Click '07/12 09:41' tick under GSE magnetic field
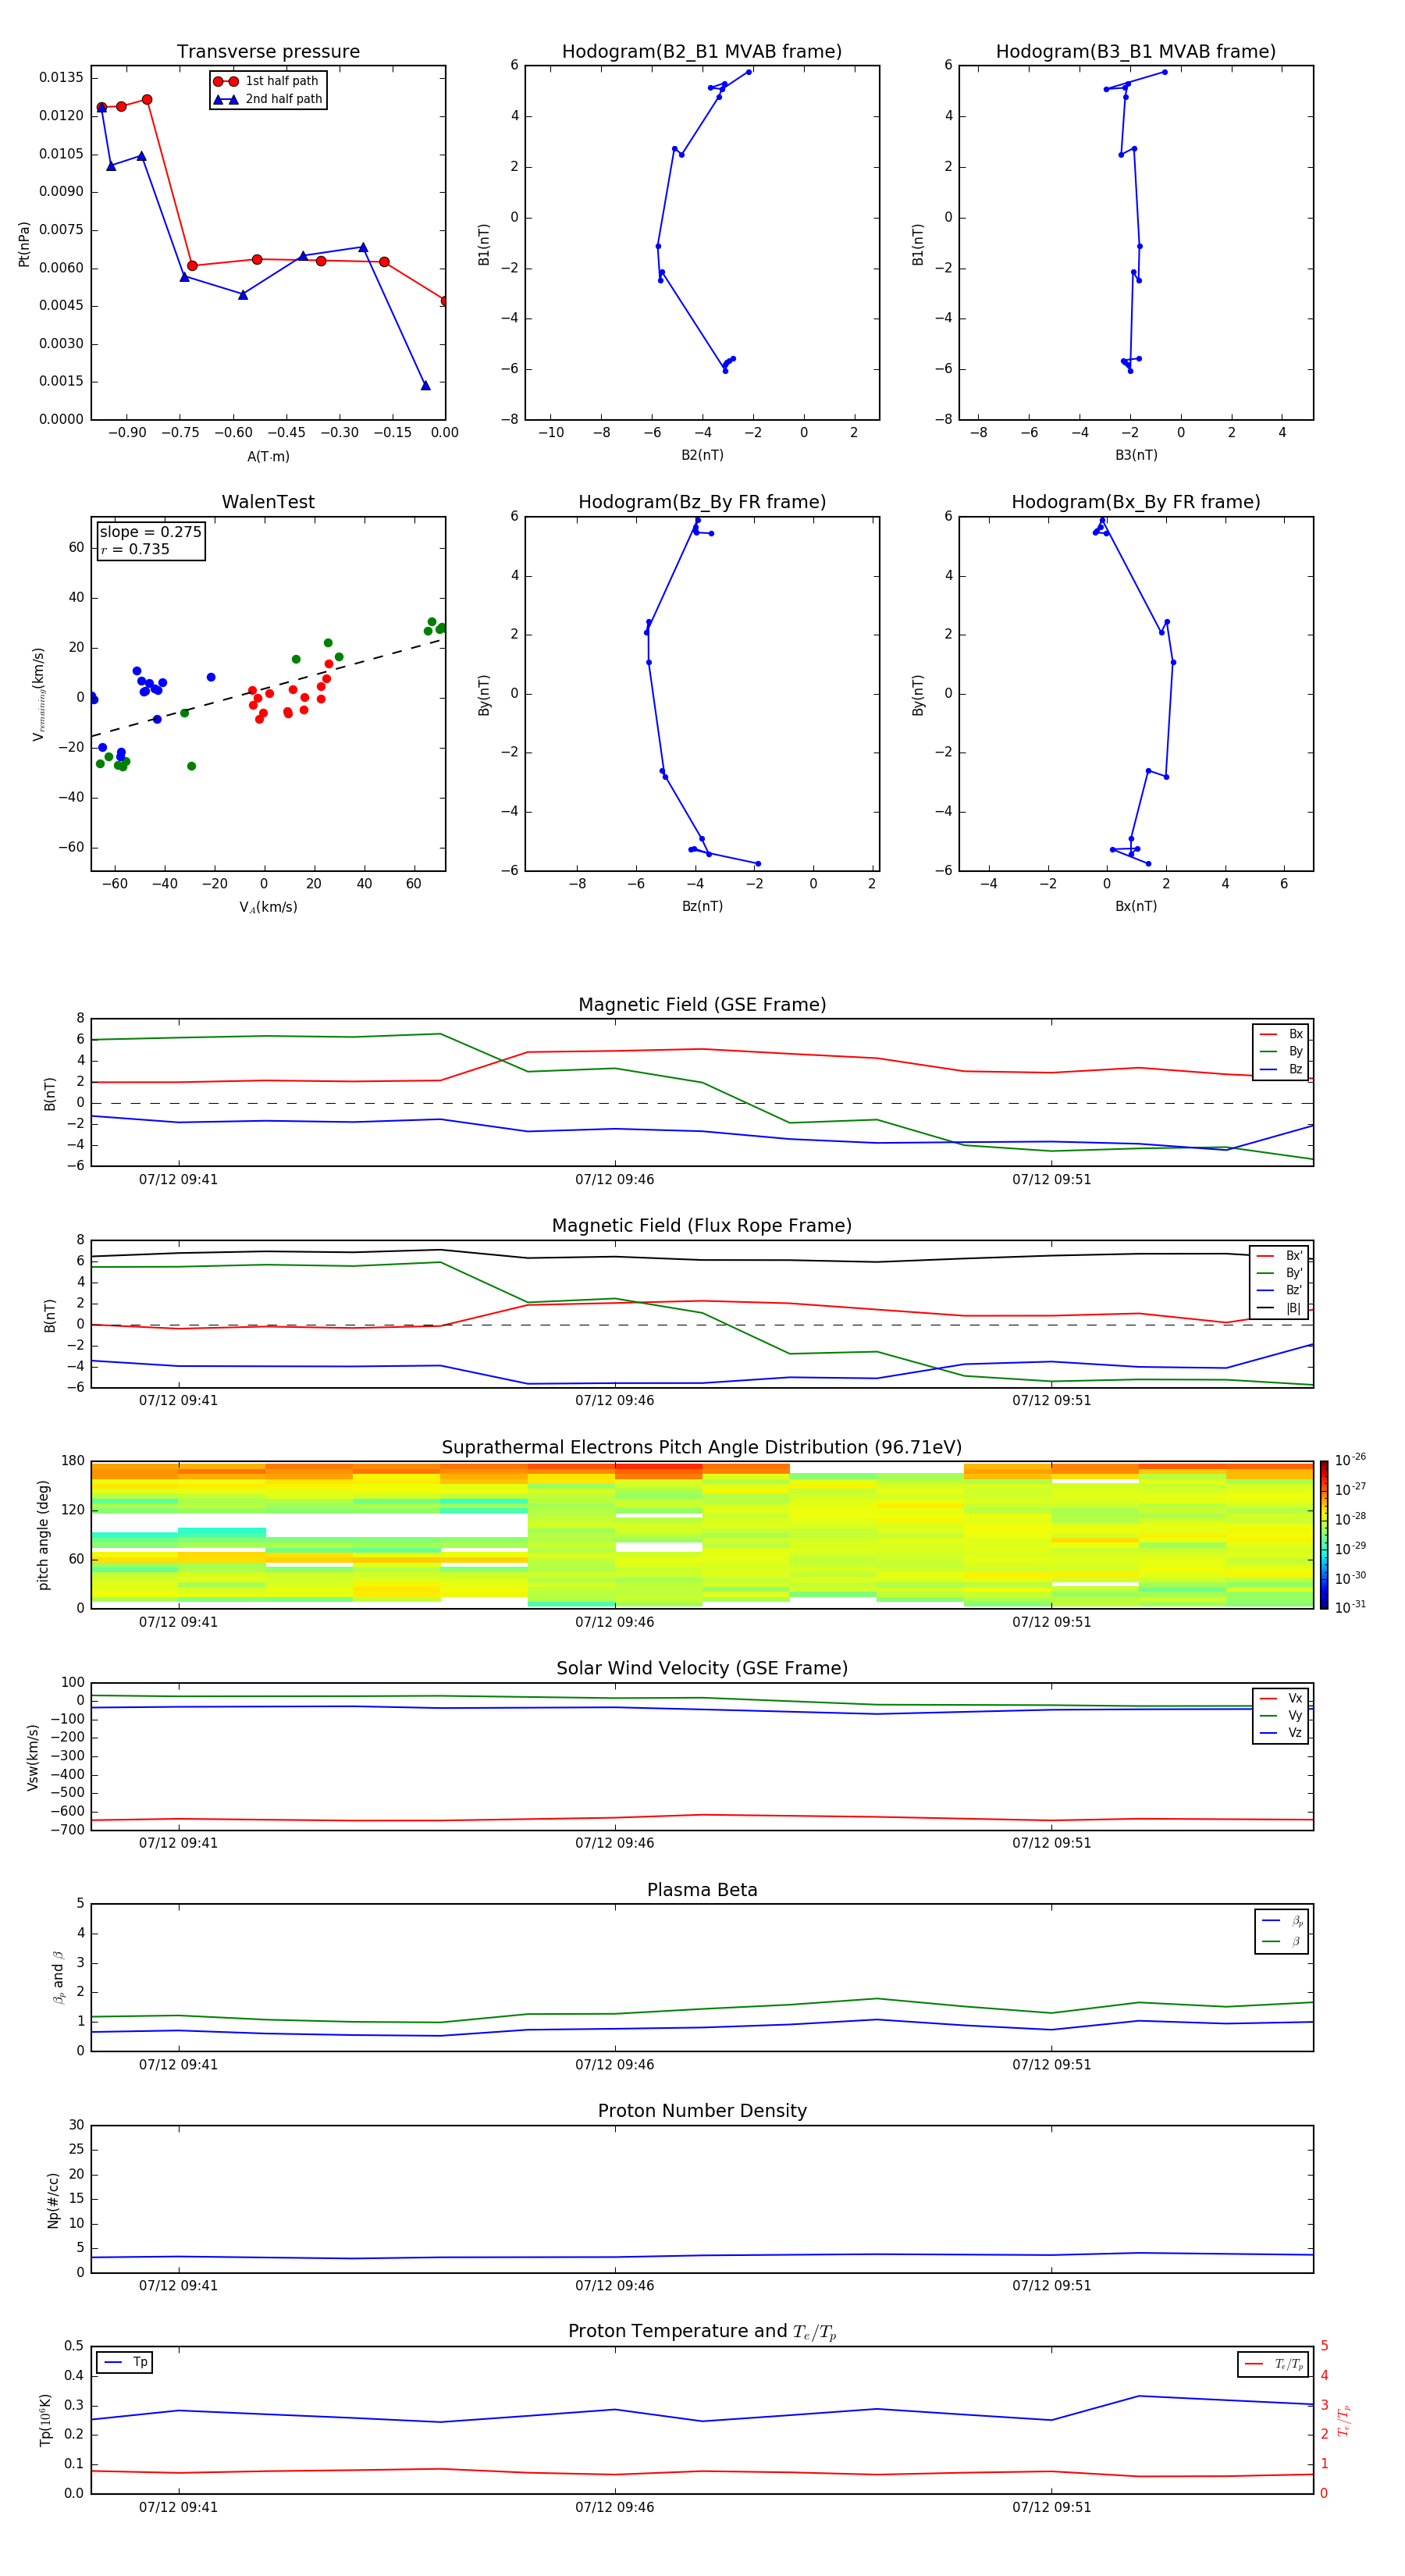The height and width of the screenshot is (2576, 1405). point(178,1180)
